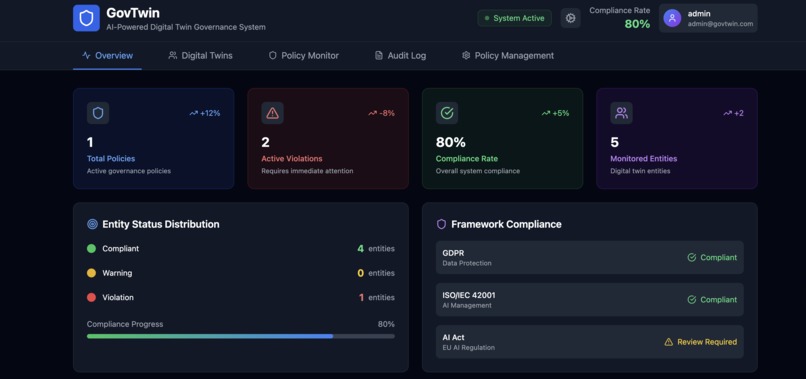Click the AI Act review warning icon
The image size is (806, 379).
point(669,341)
